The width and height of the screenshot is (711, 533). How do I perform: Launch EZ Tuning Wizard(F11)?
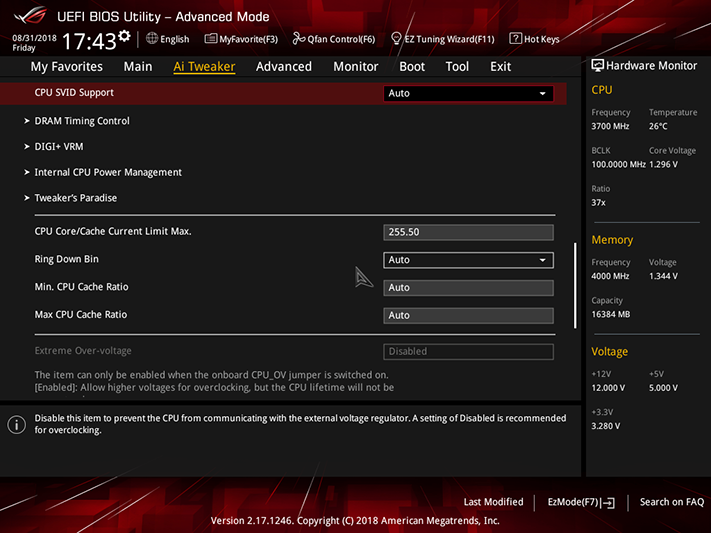click(x=443, y=39)
